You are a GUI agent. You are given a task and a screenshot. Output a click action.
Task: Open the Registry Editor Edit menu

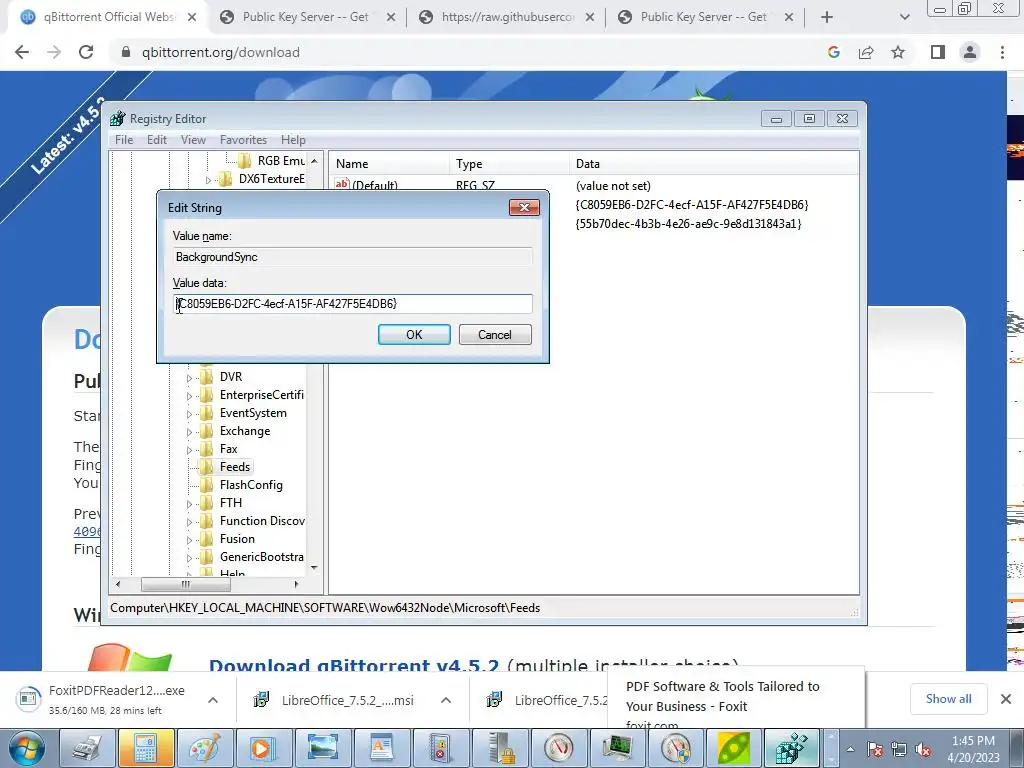click(x=157, y=140)
